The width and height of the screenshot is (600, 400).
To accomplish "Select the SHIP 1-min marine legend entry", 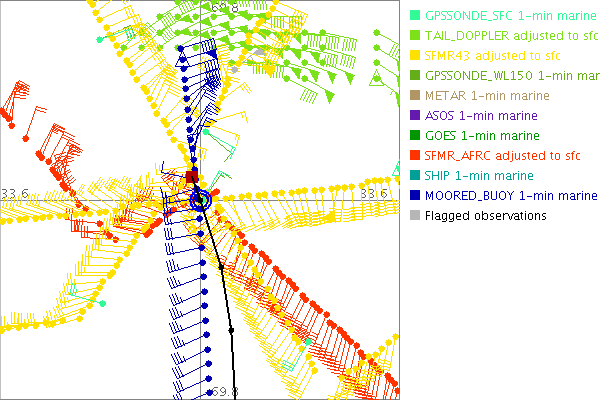I will coord(480,176).
